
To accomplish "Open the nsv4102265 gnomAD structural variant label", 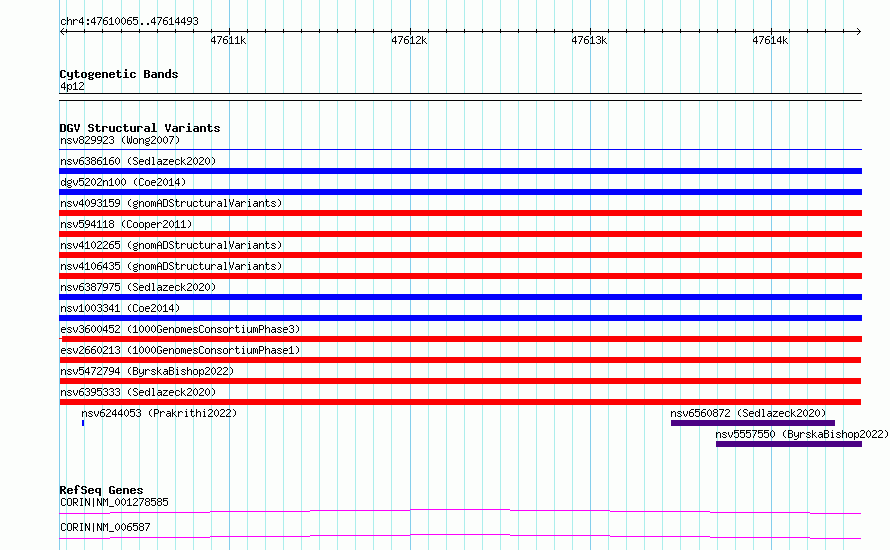I will [x=170, y=245].
